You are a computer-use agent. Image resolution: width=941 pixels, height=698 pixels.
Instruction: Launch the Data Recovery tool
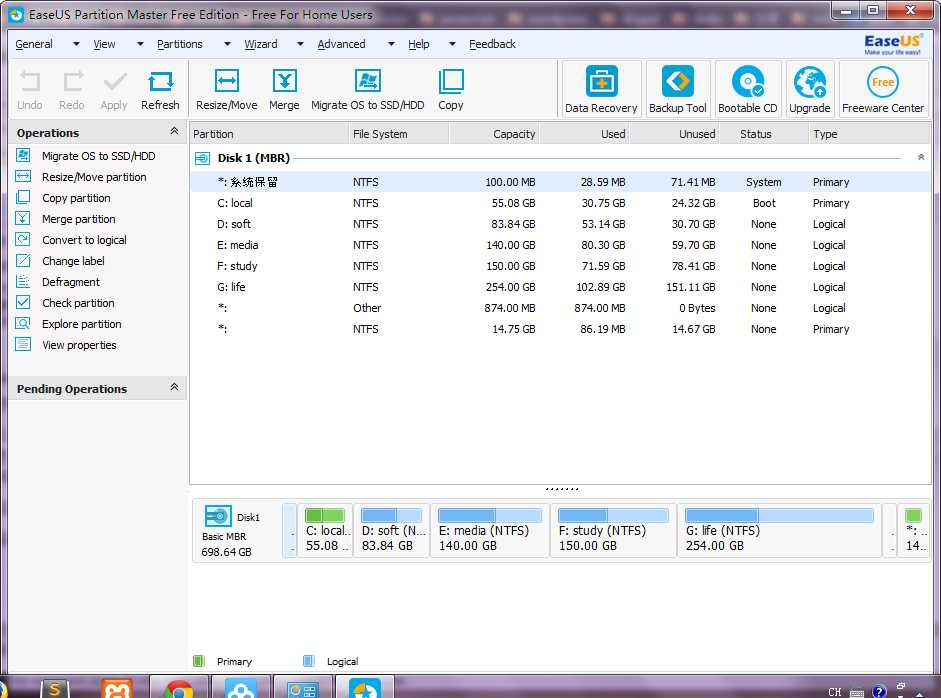pos(601,90)
